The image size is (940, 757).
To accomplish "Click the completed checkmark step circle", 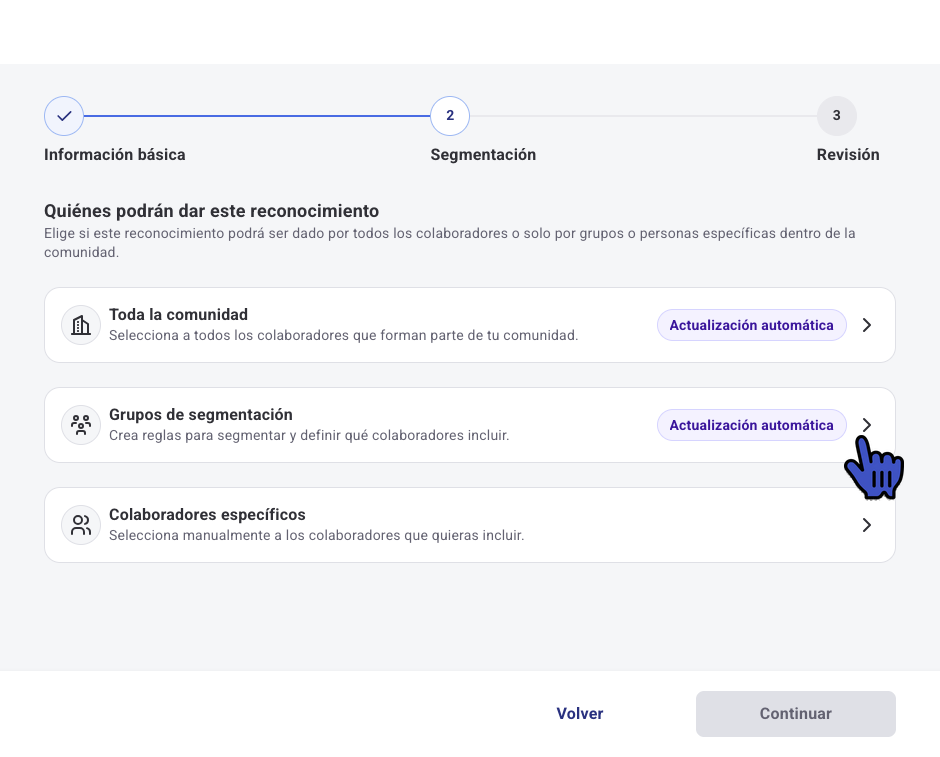I will (x=64, y=116).
